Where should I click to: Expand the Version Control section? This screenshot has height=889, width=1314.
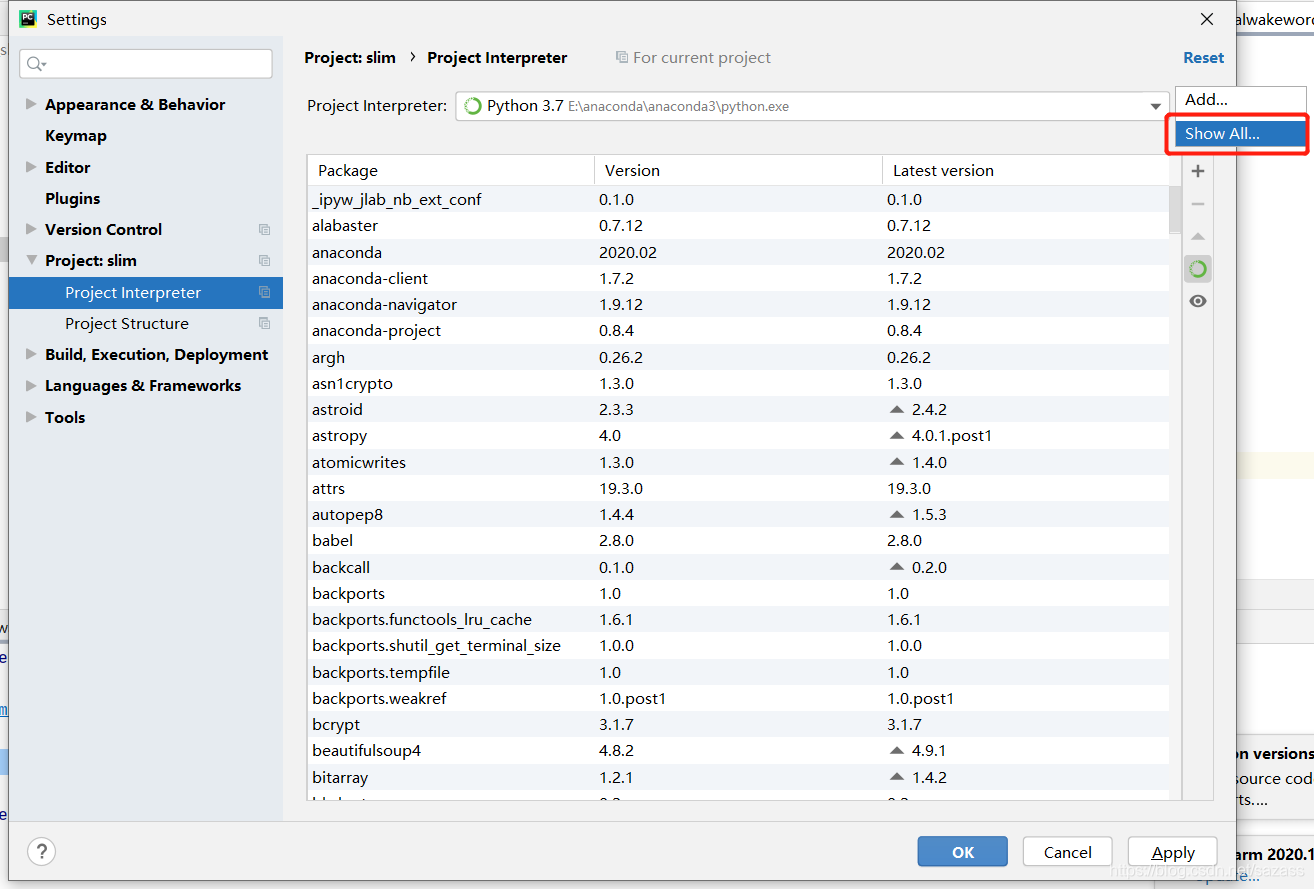click(31, 229)
